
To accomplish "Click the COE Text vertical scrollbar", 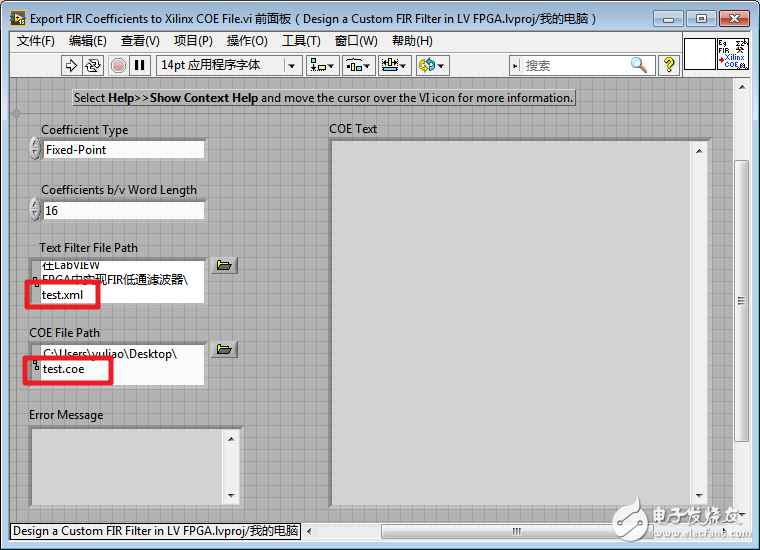I will [x=702, y=320].
